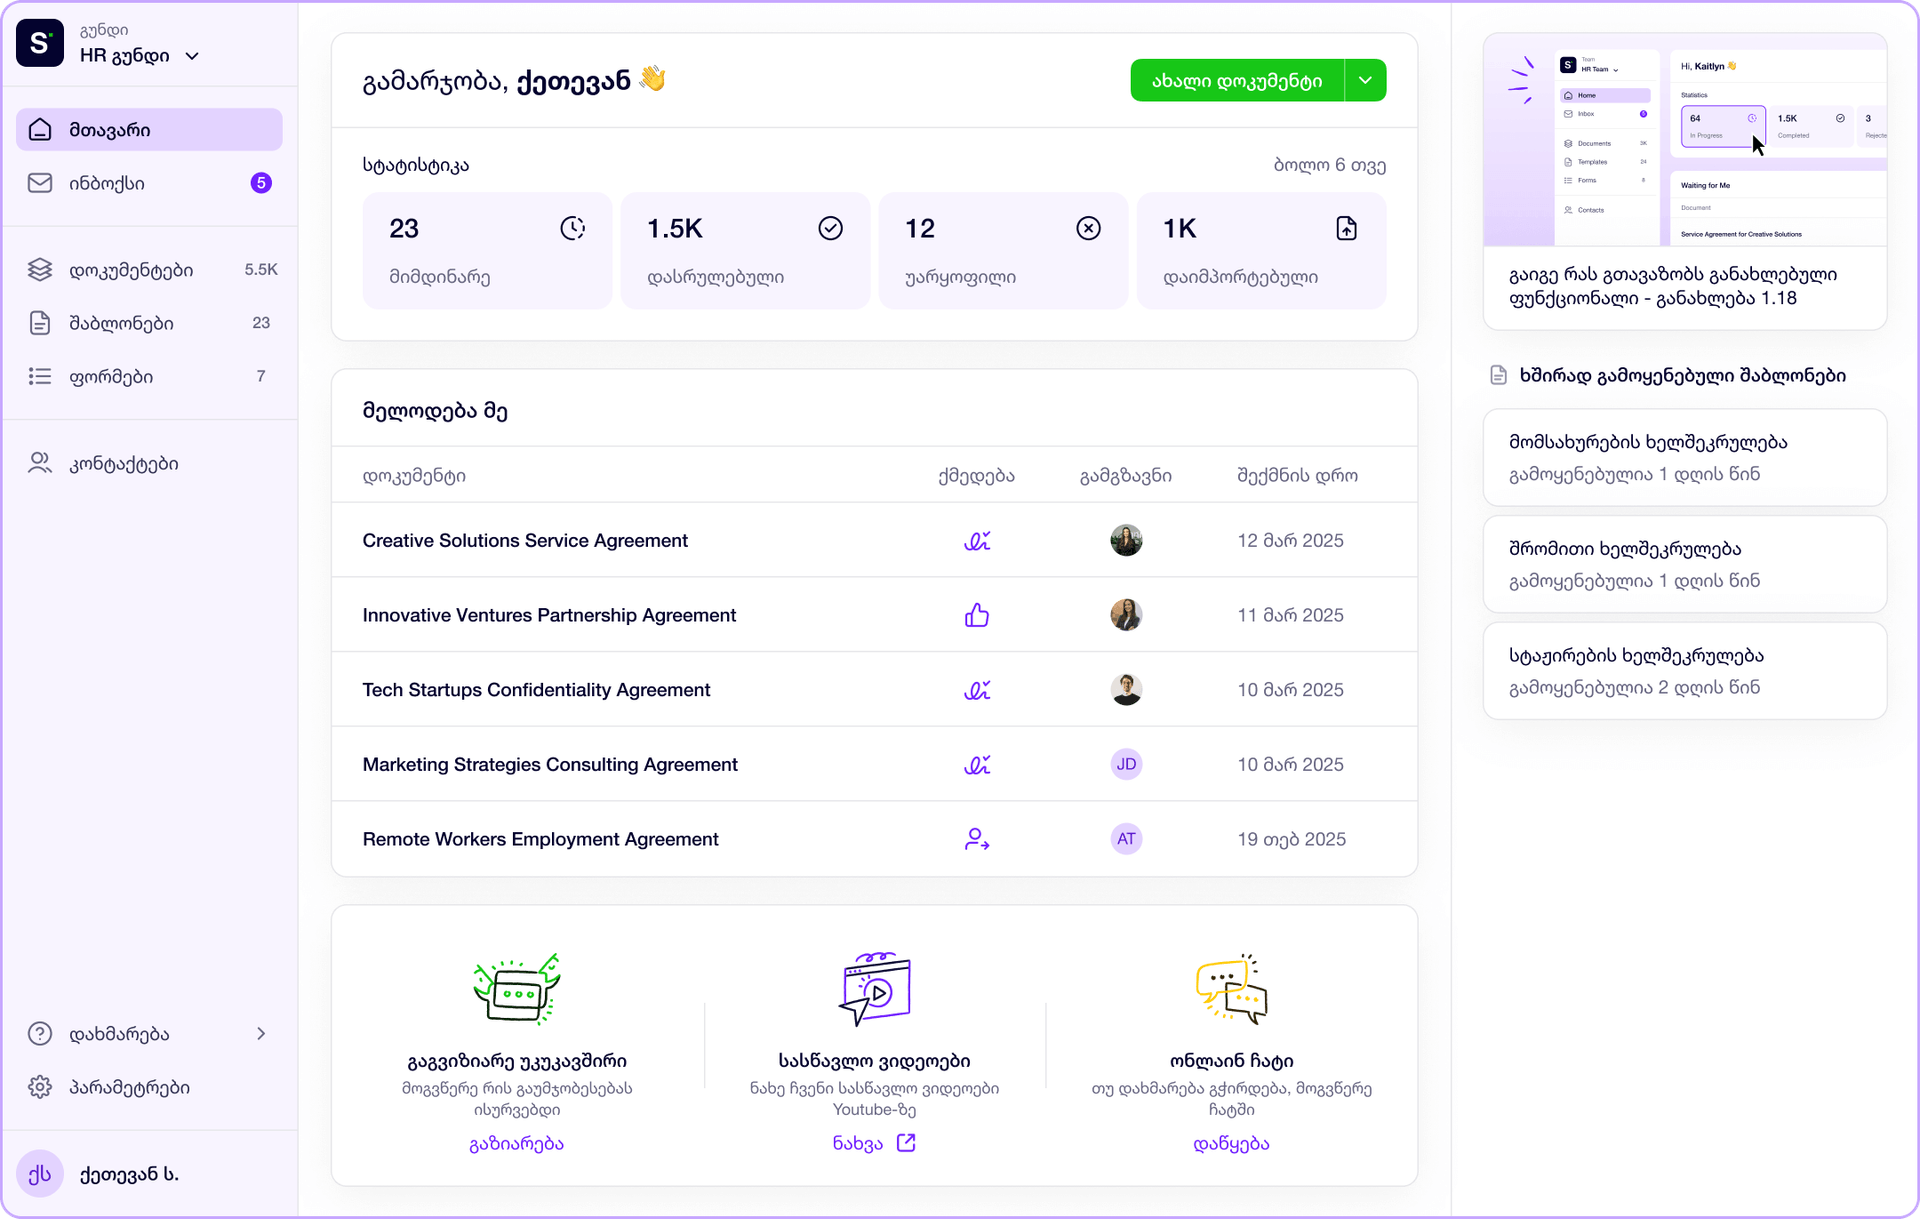The width and height of the screenshot is (1920, 1219).
Task: Open ინბოქსი inbox in sidebar
Action: 149,183
